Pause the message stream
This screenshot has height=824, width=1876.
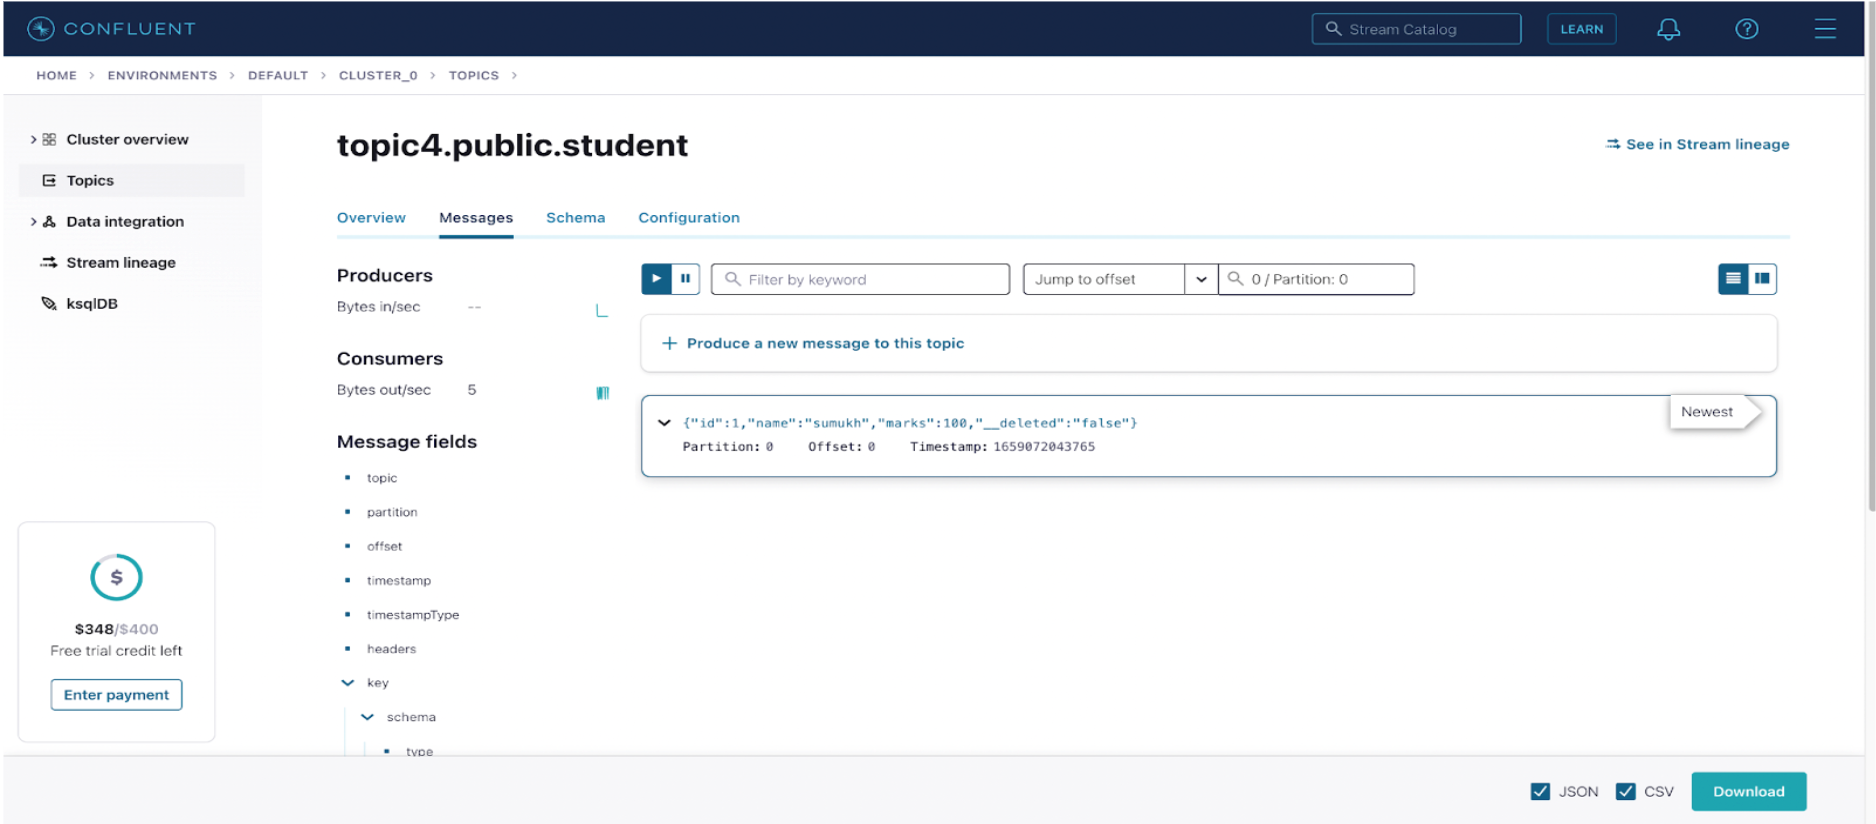[x=685, y=279]
